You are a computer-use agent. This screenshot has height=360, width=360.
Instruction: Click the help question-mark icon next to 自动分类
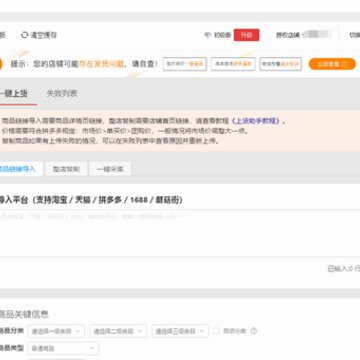coord(254,331)
